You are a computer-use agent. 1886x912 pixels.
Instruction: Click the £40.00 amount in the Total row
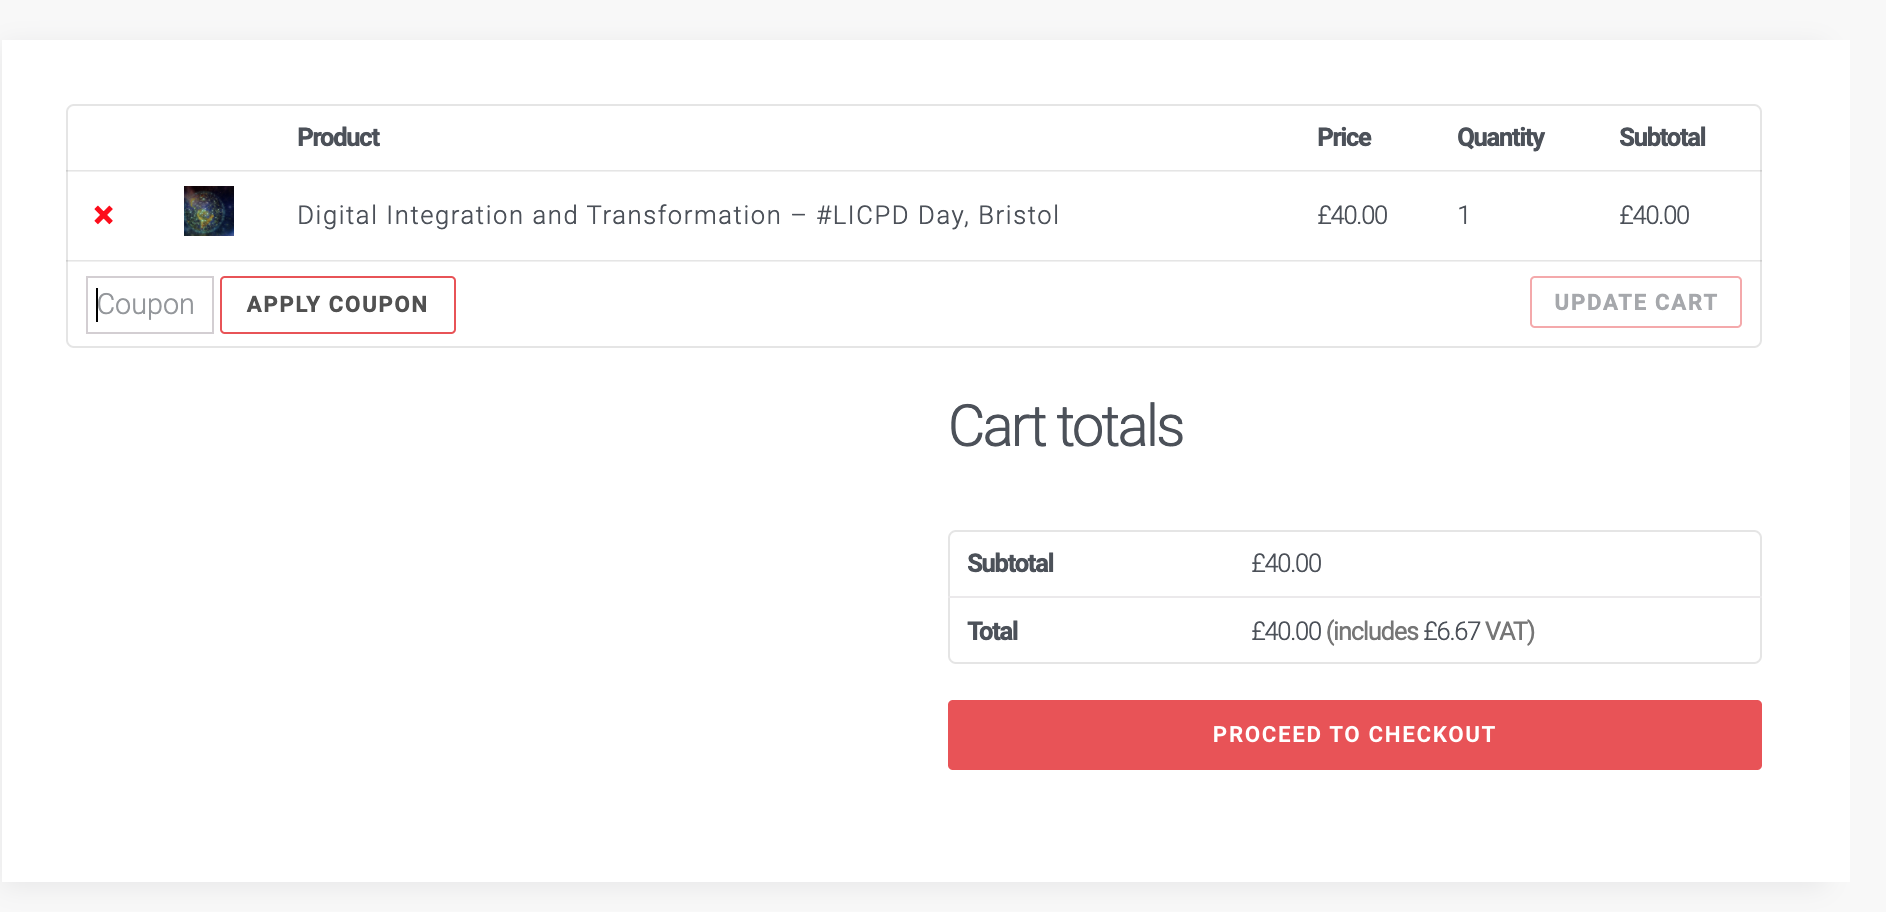click(1286, 632)
